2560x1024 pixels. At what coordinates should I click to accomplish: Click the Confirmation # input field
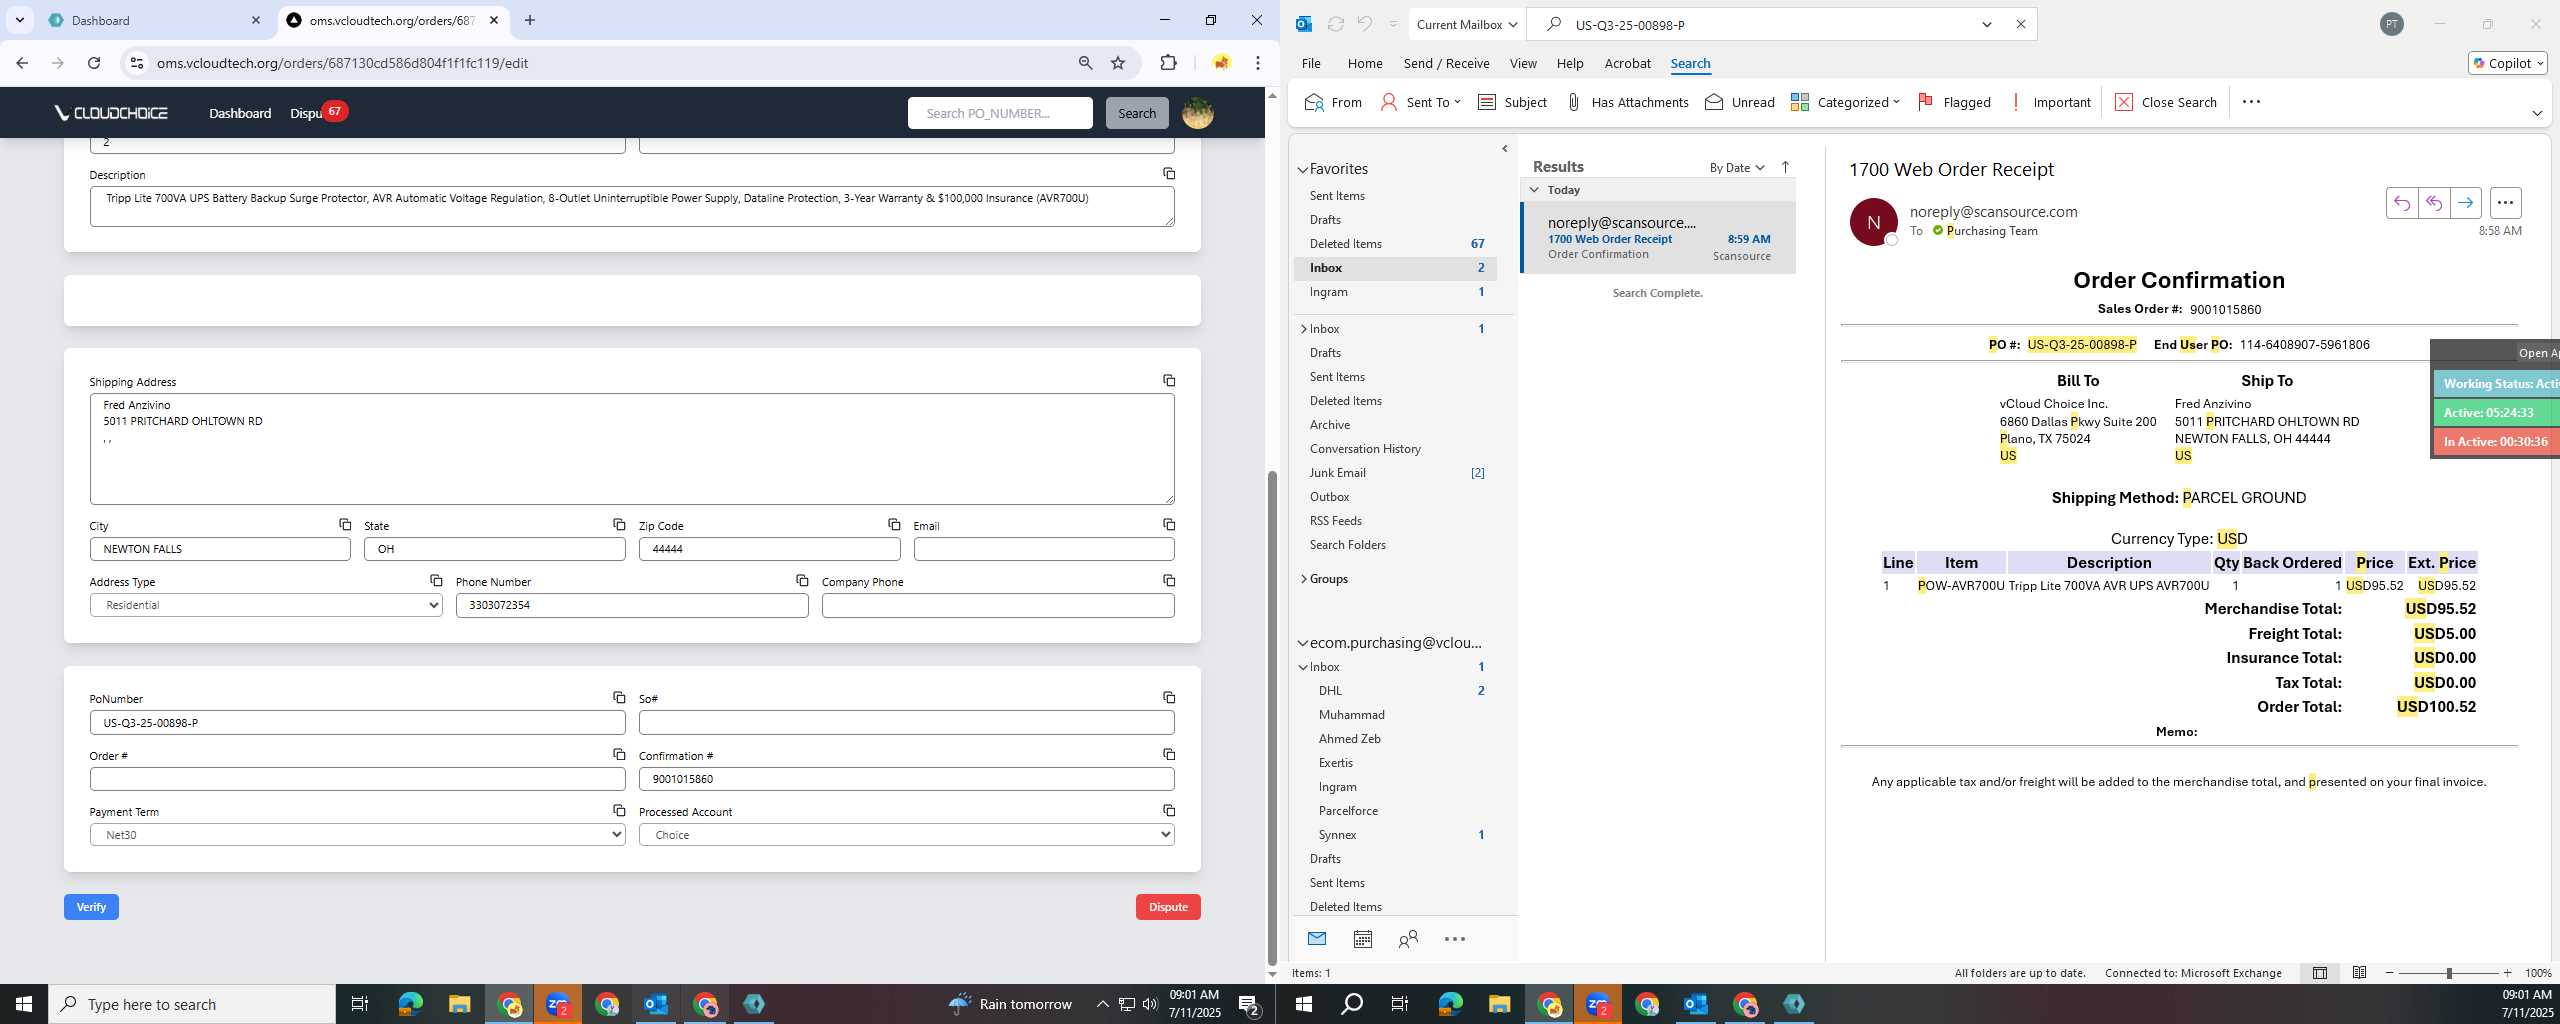(x=906, y=779)
